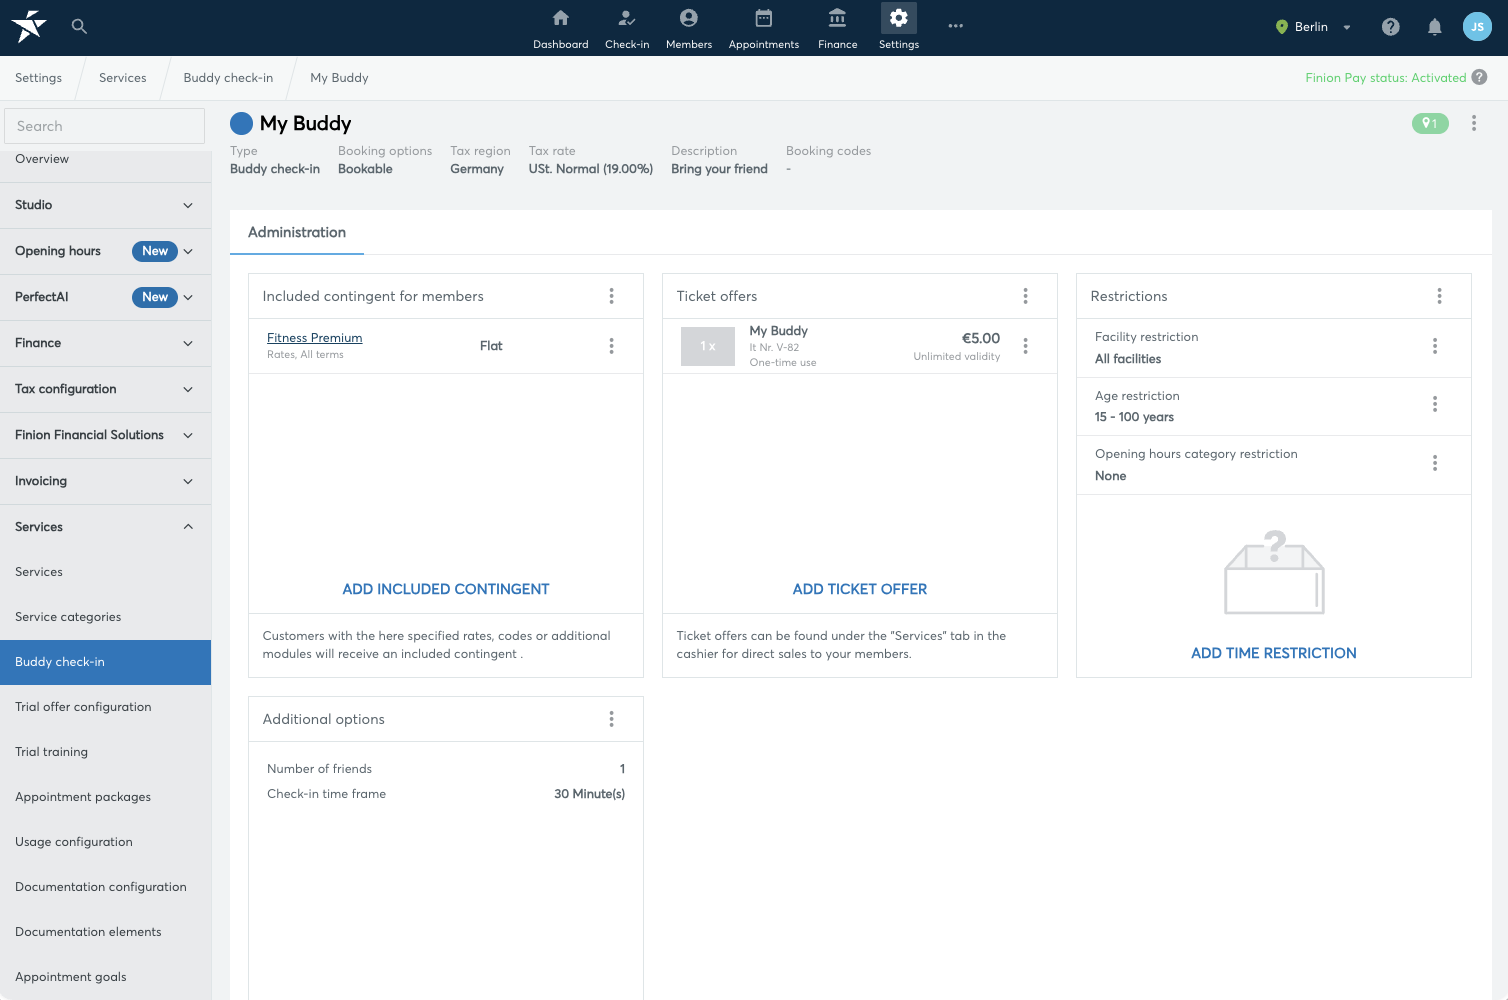Open Opening hours category restriction options
The height and width of the screenshot is (1000, 1508).
pyautogui.click(x=1434, y=463)
